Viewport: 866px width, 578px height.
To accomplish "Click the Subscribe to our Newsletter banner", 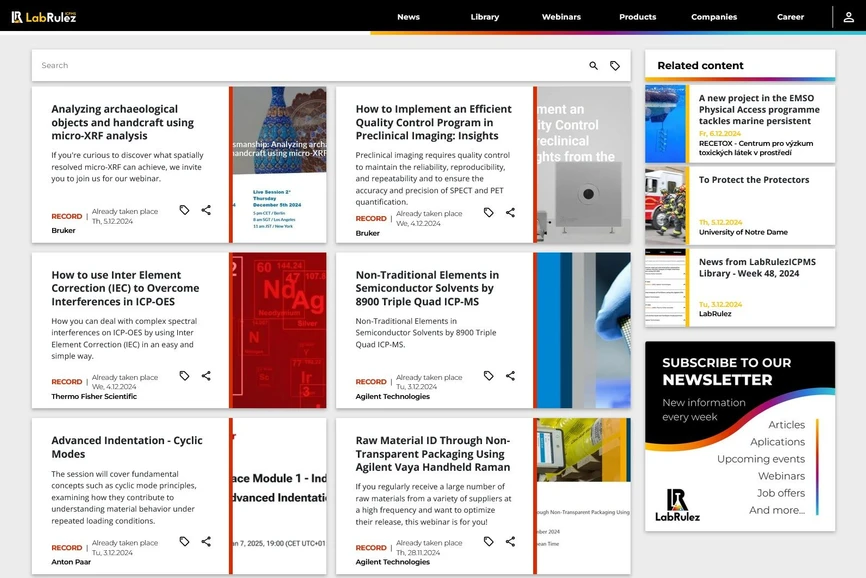I will click(740, 436).
